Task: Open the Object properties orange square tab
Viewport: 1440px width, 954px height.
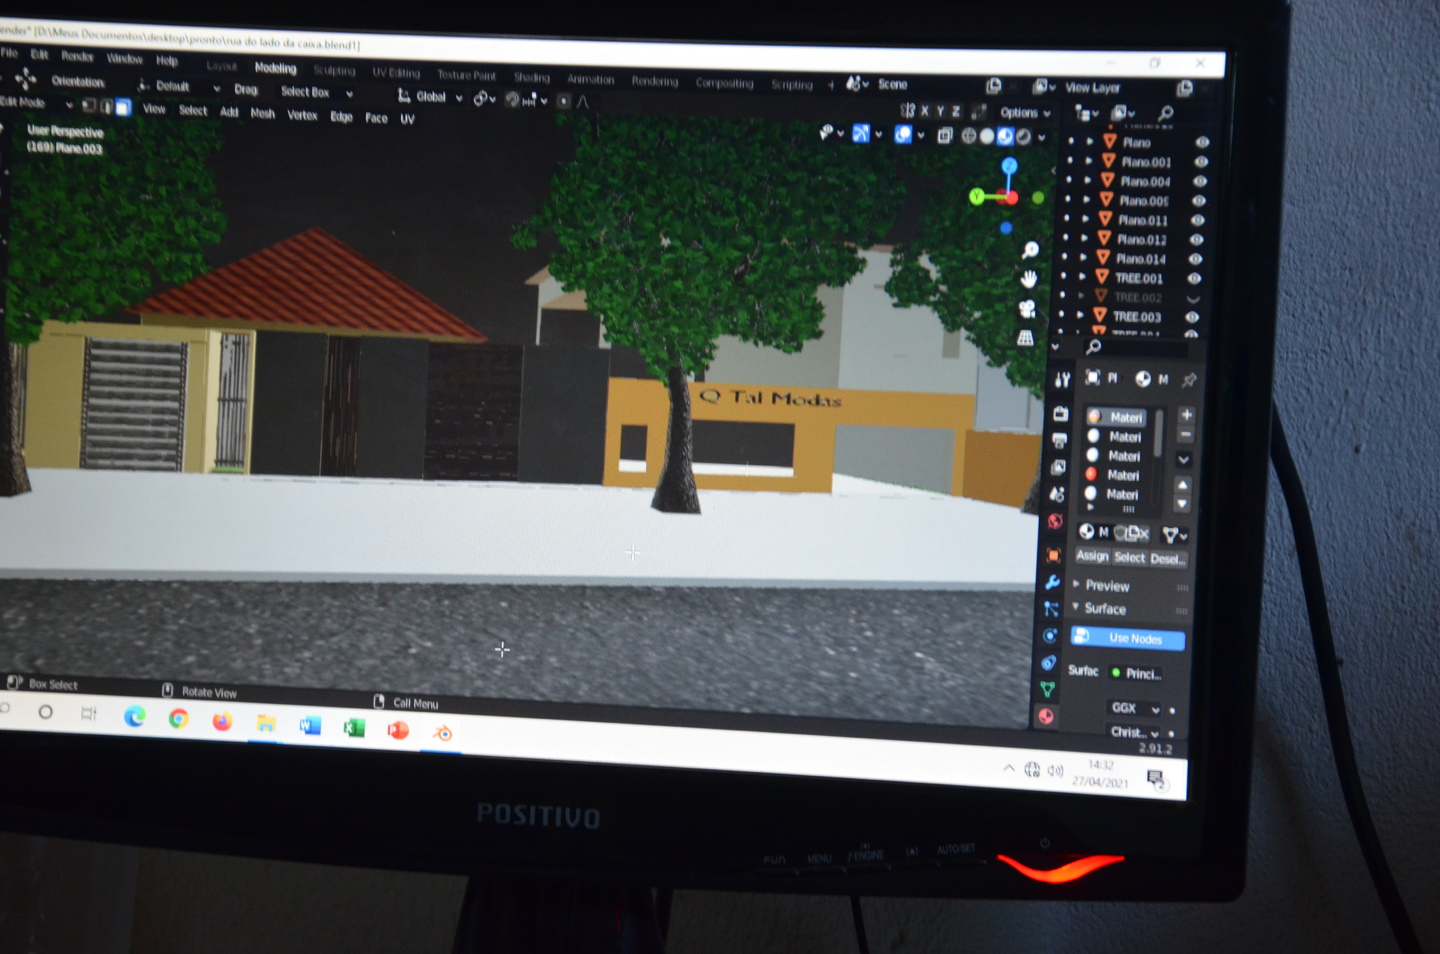Action: (x=1053, y=555)
